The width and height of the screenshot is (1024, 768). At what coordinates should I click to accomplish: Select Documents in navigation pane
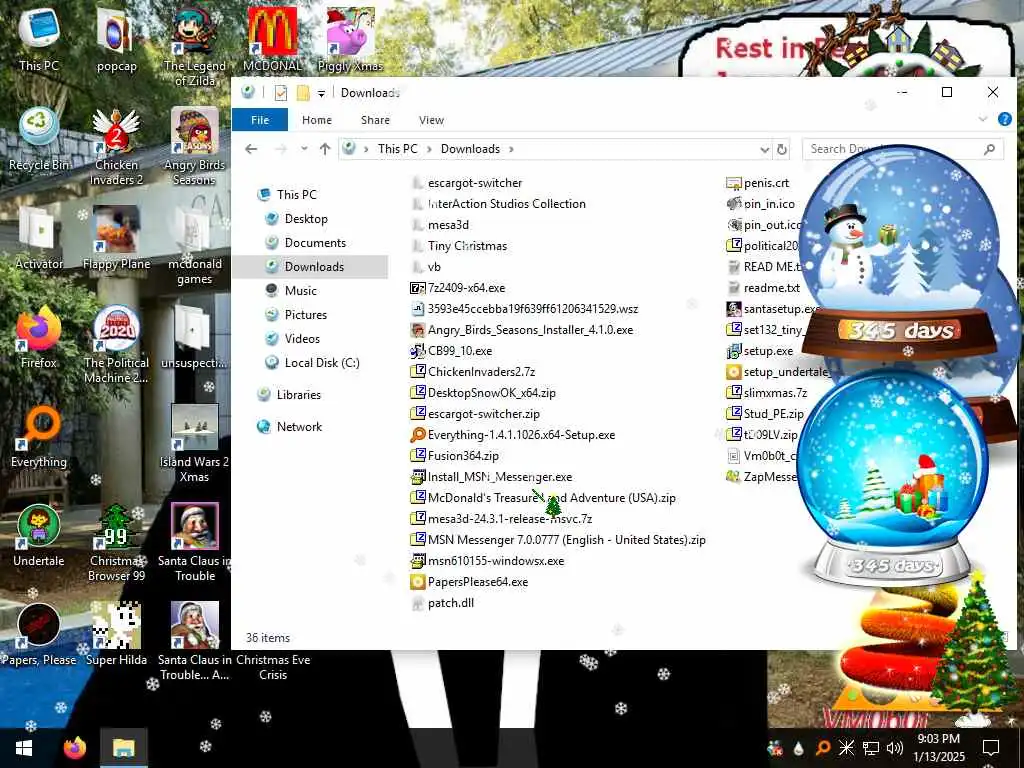point(315,243)
